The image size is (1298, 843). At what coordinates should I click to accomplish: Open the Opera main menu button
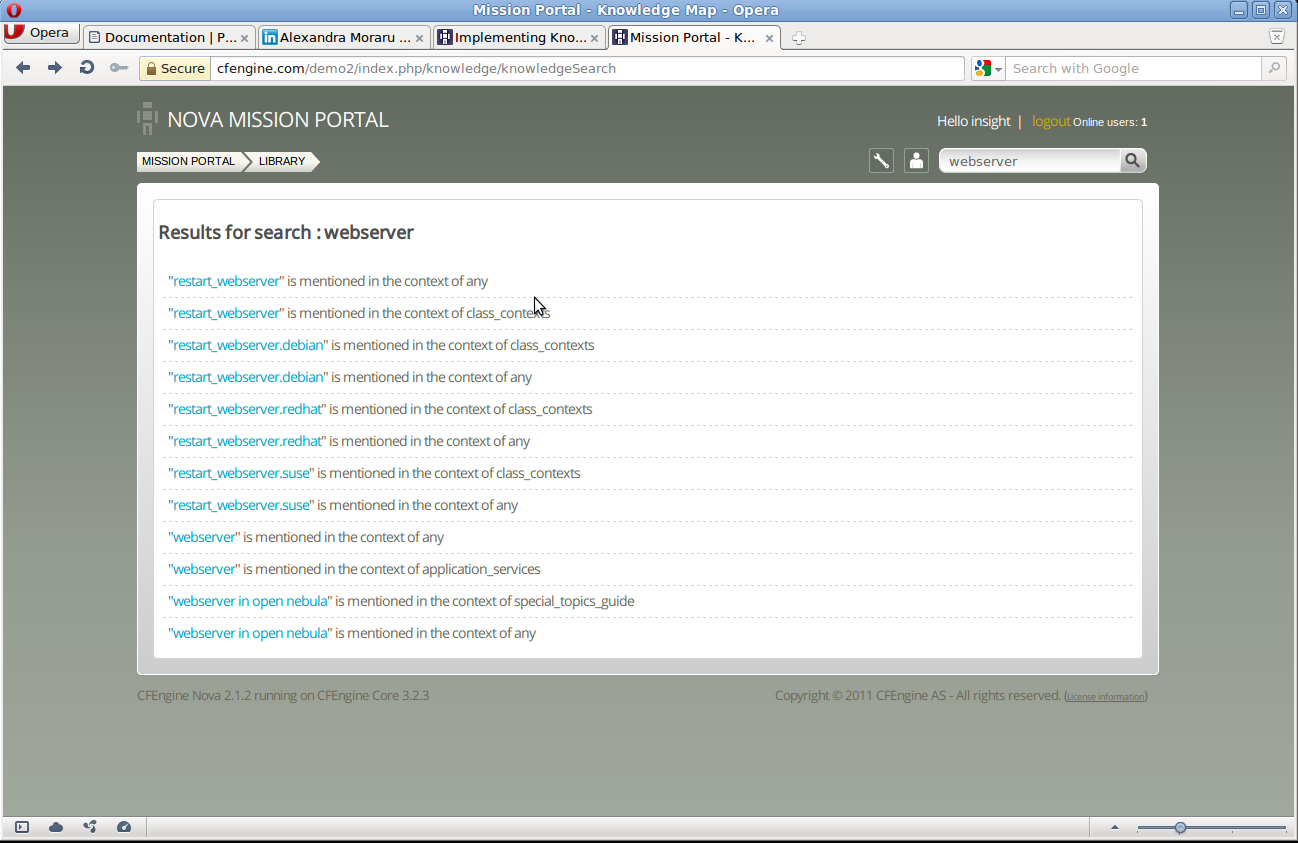pos(41,32)
